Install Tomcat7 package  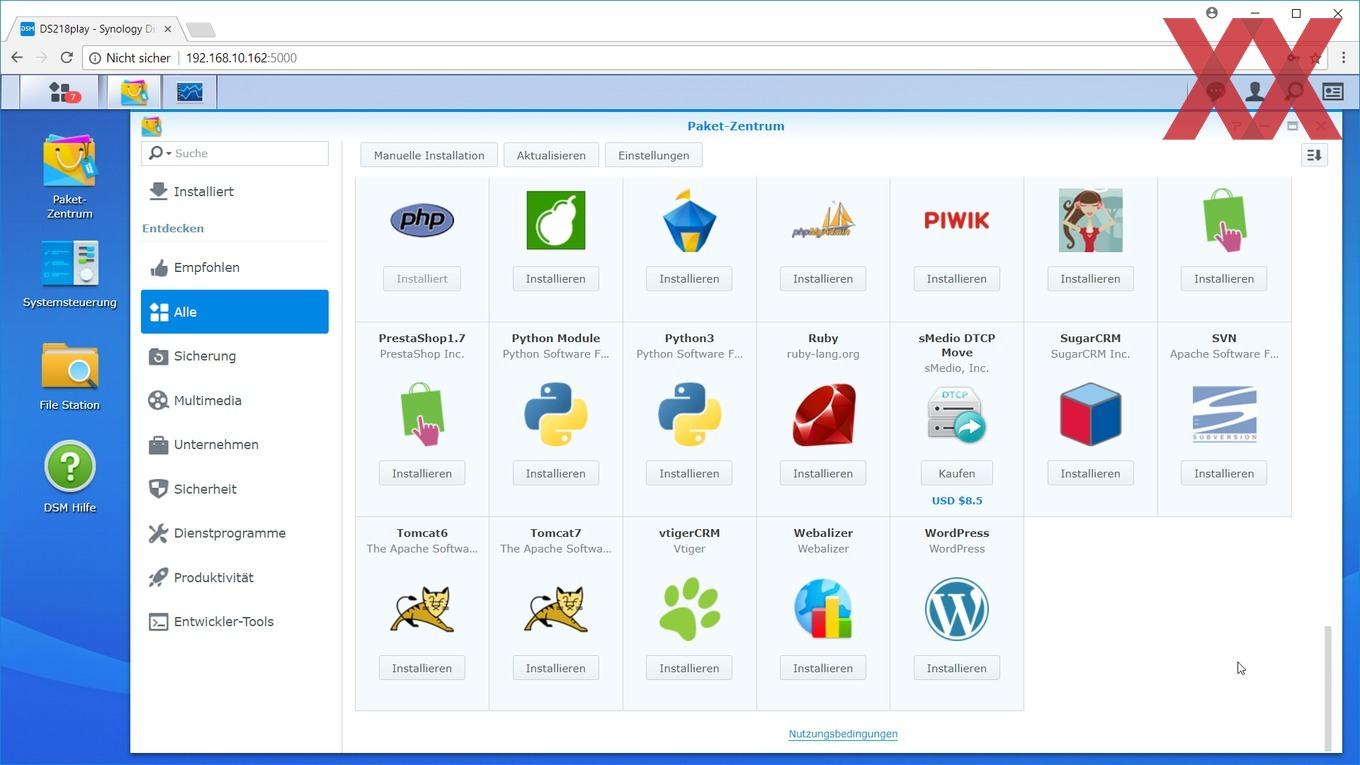pyautogui.click(x=556, y=668)
